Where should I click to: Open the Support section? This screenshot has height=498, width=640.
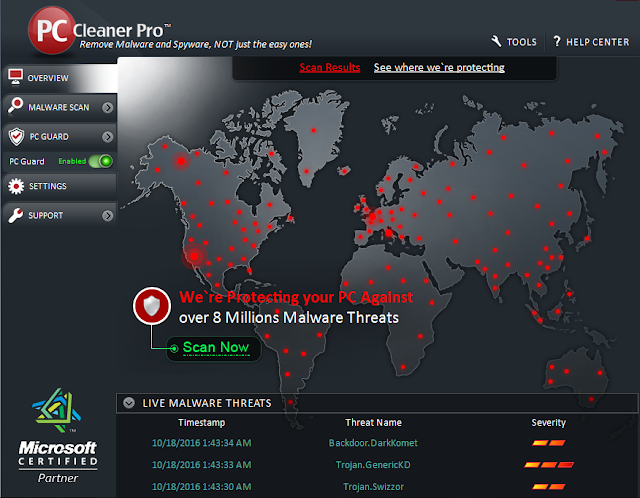point(60,215)
